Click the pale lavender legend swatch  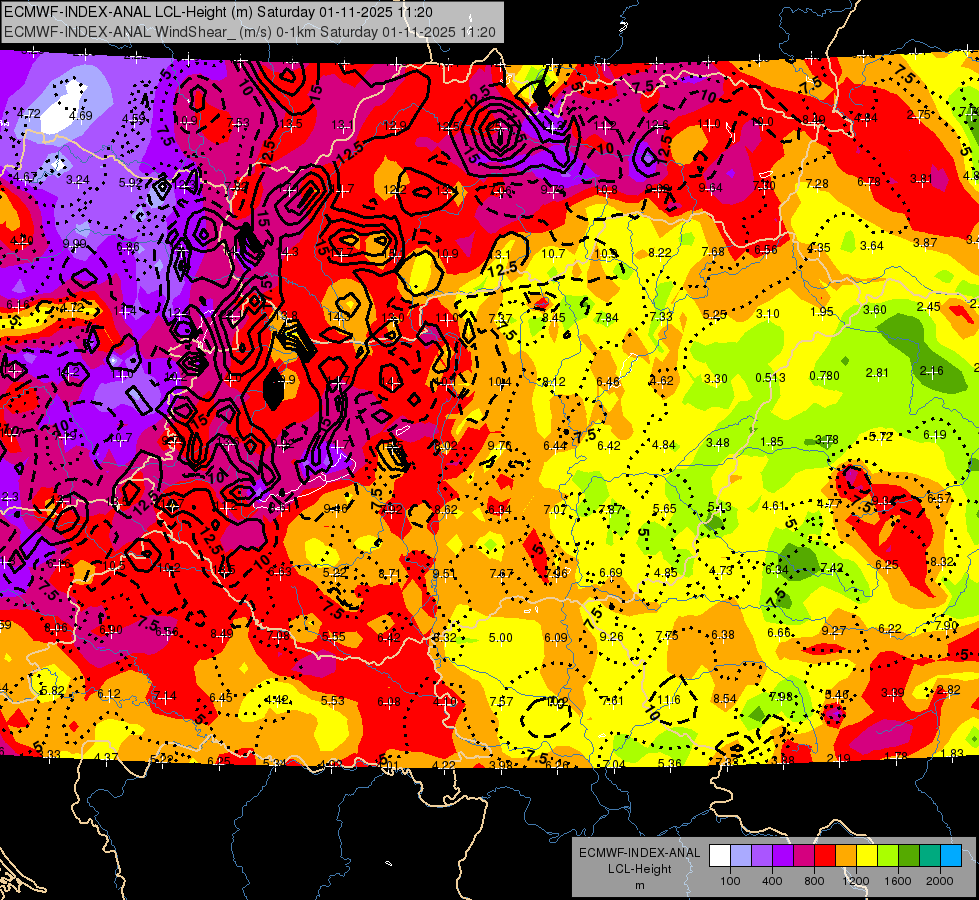741,855
